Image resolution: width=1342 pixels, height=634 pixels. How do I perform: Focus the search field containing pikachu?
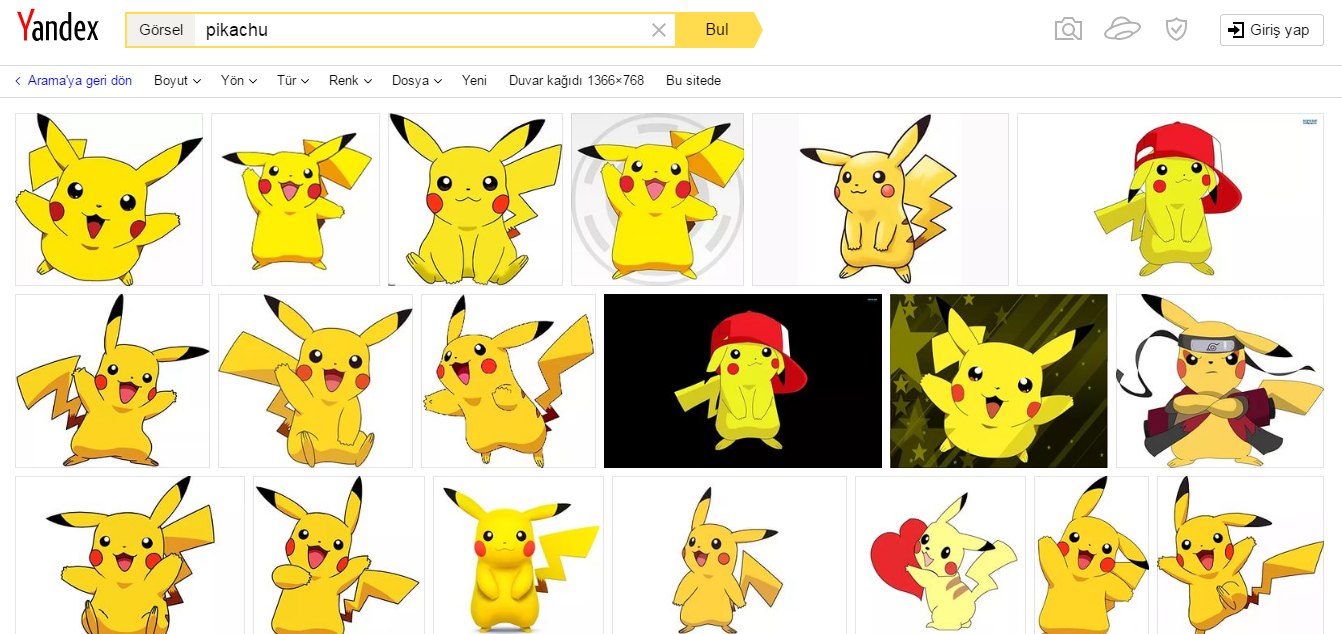tap(420, 30)
